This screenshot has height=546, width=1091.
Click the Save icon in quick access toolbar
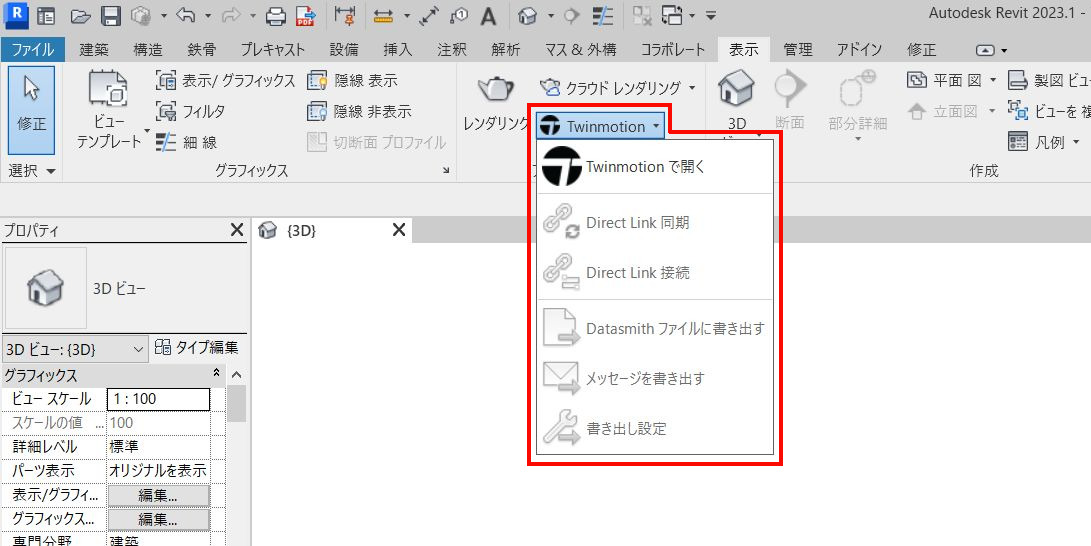coord(111,16)
